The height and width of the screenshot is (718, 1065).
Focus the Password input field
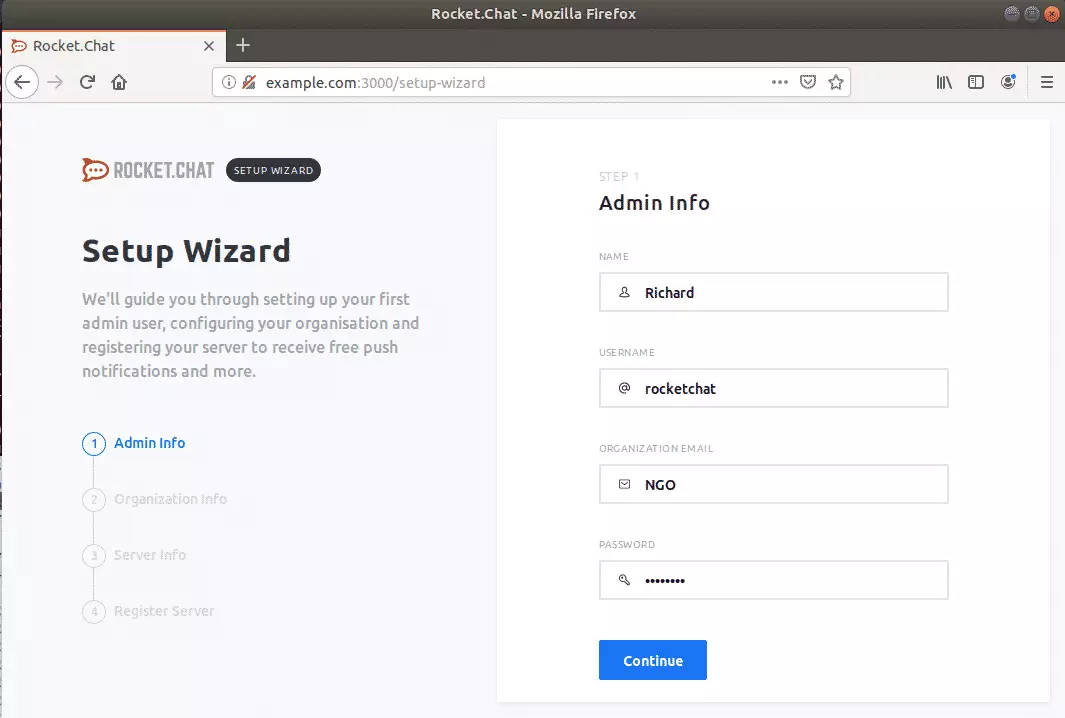pyautogui.click(x=774, y=580)
